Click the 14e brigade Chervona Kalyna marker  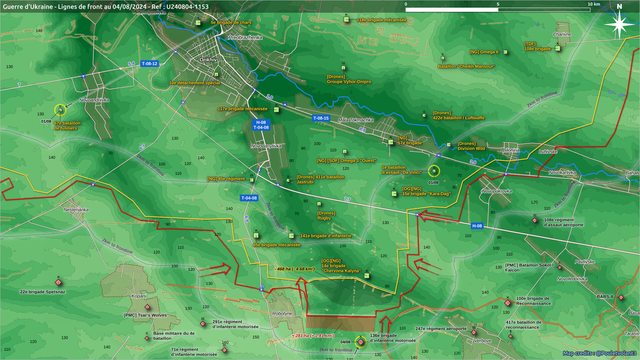(367, 276)
